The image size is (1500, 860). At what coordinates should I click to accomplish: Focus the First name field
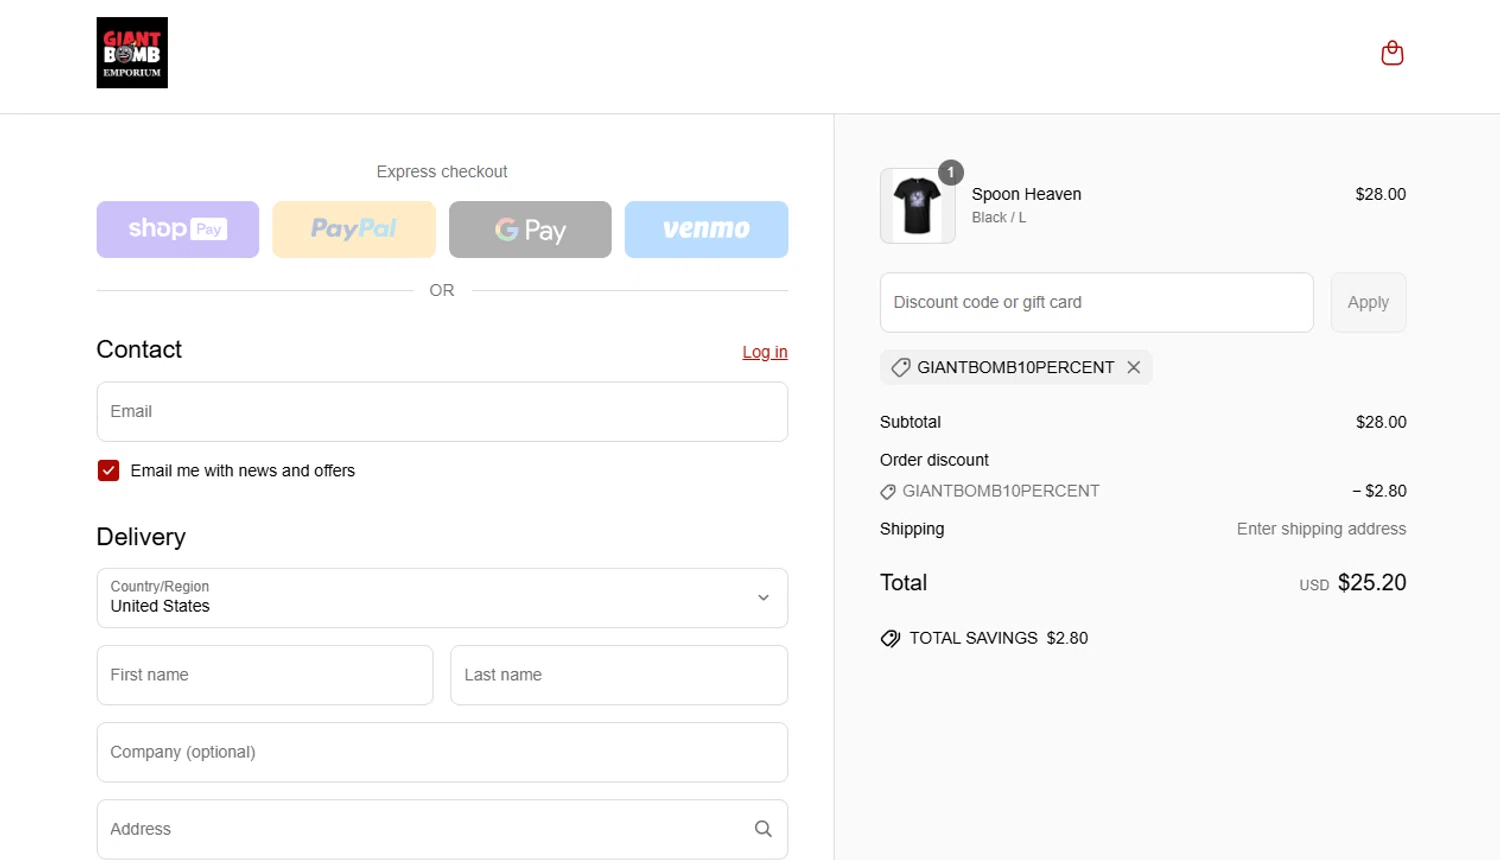pos(265,675)
